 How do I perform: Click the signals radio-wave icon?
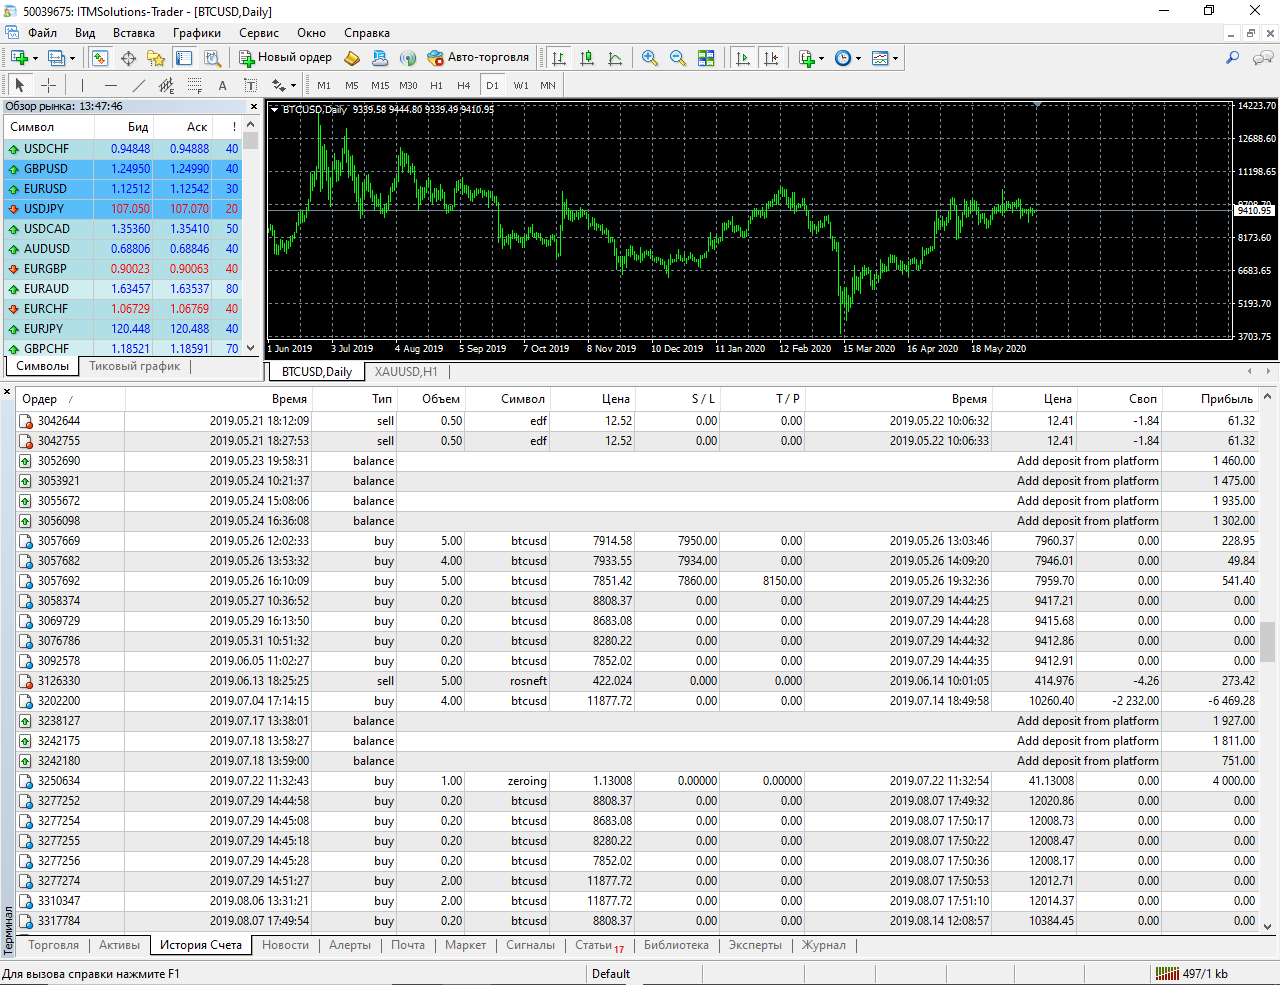coord(408,58)
